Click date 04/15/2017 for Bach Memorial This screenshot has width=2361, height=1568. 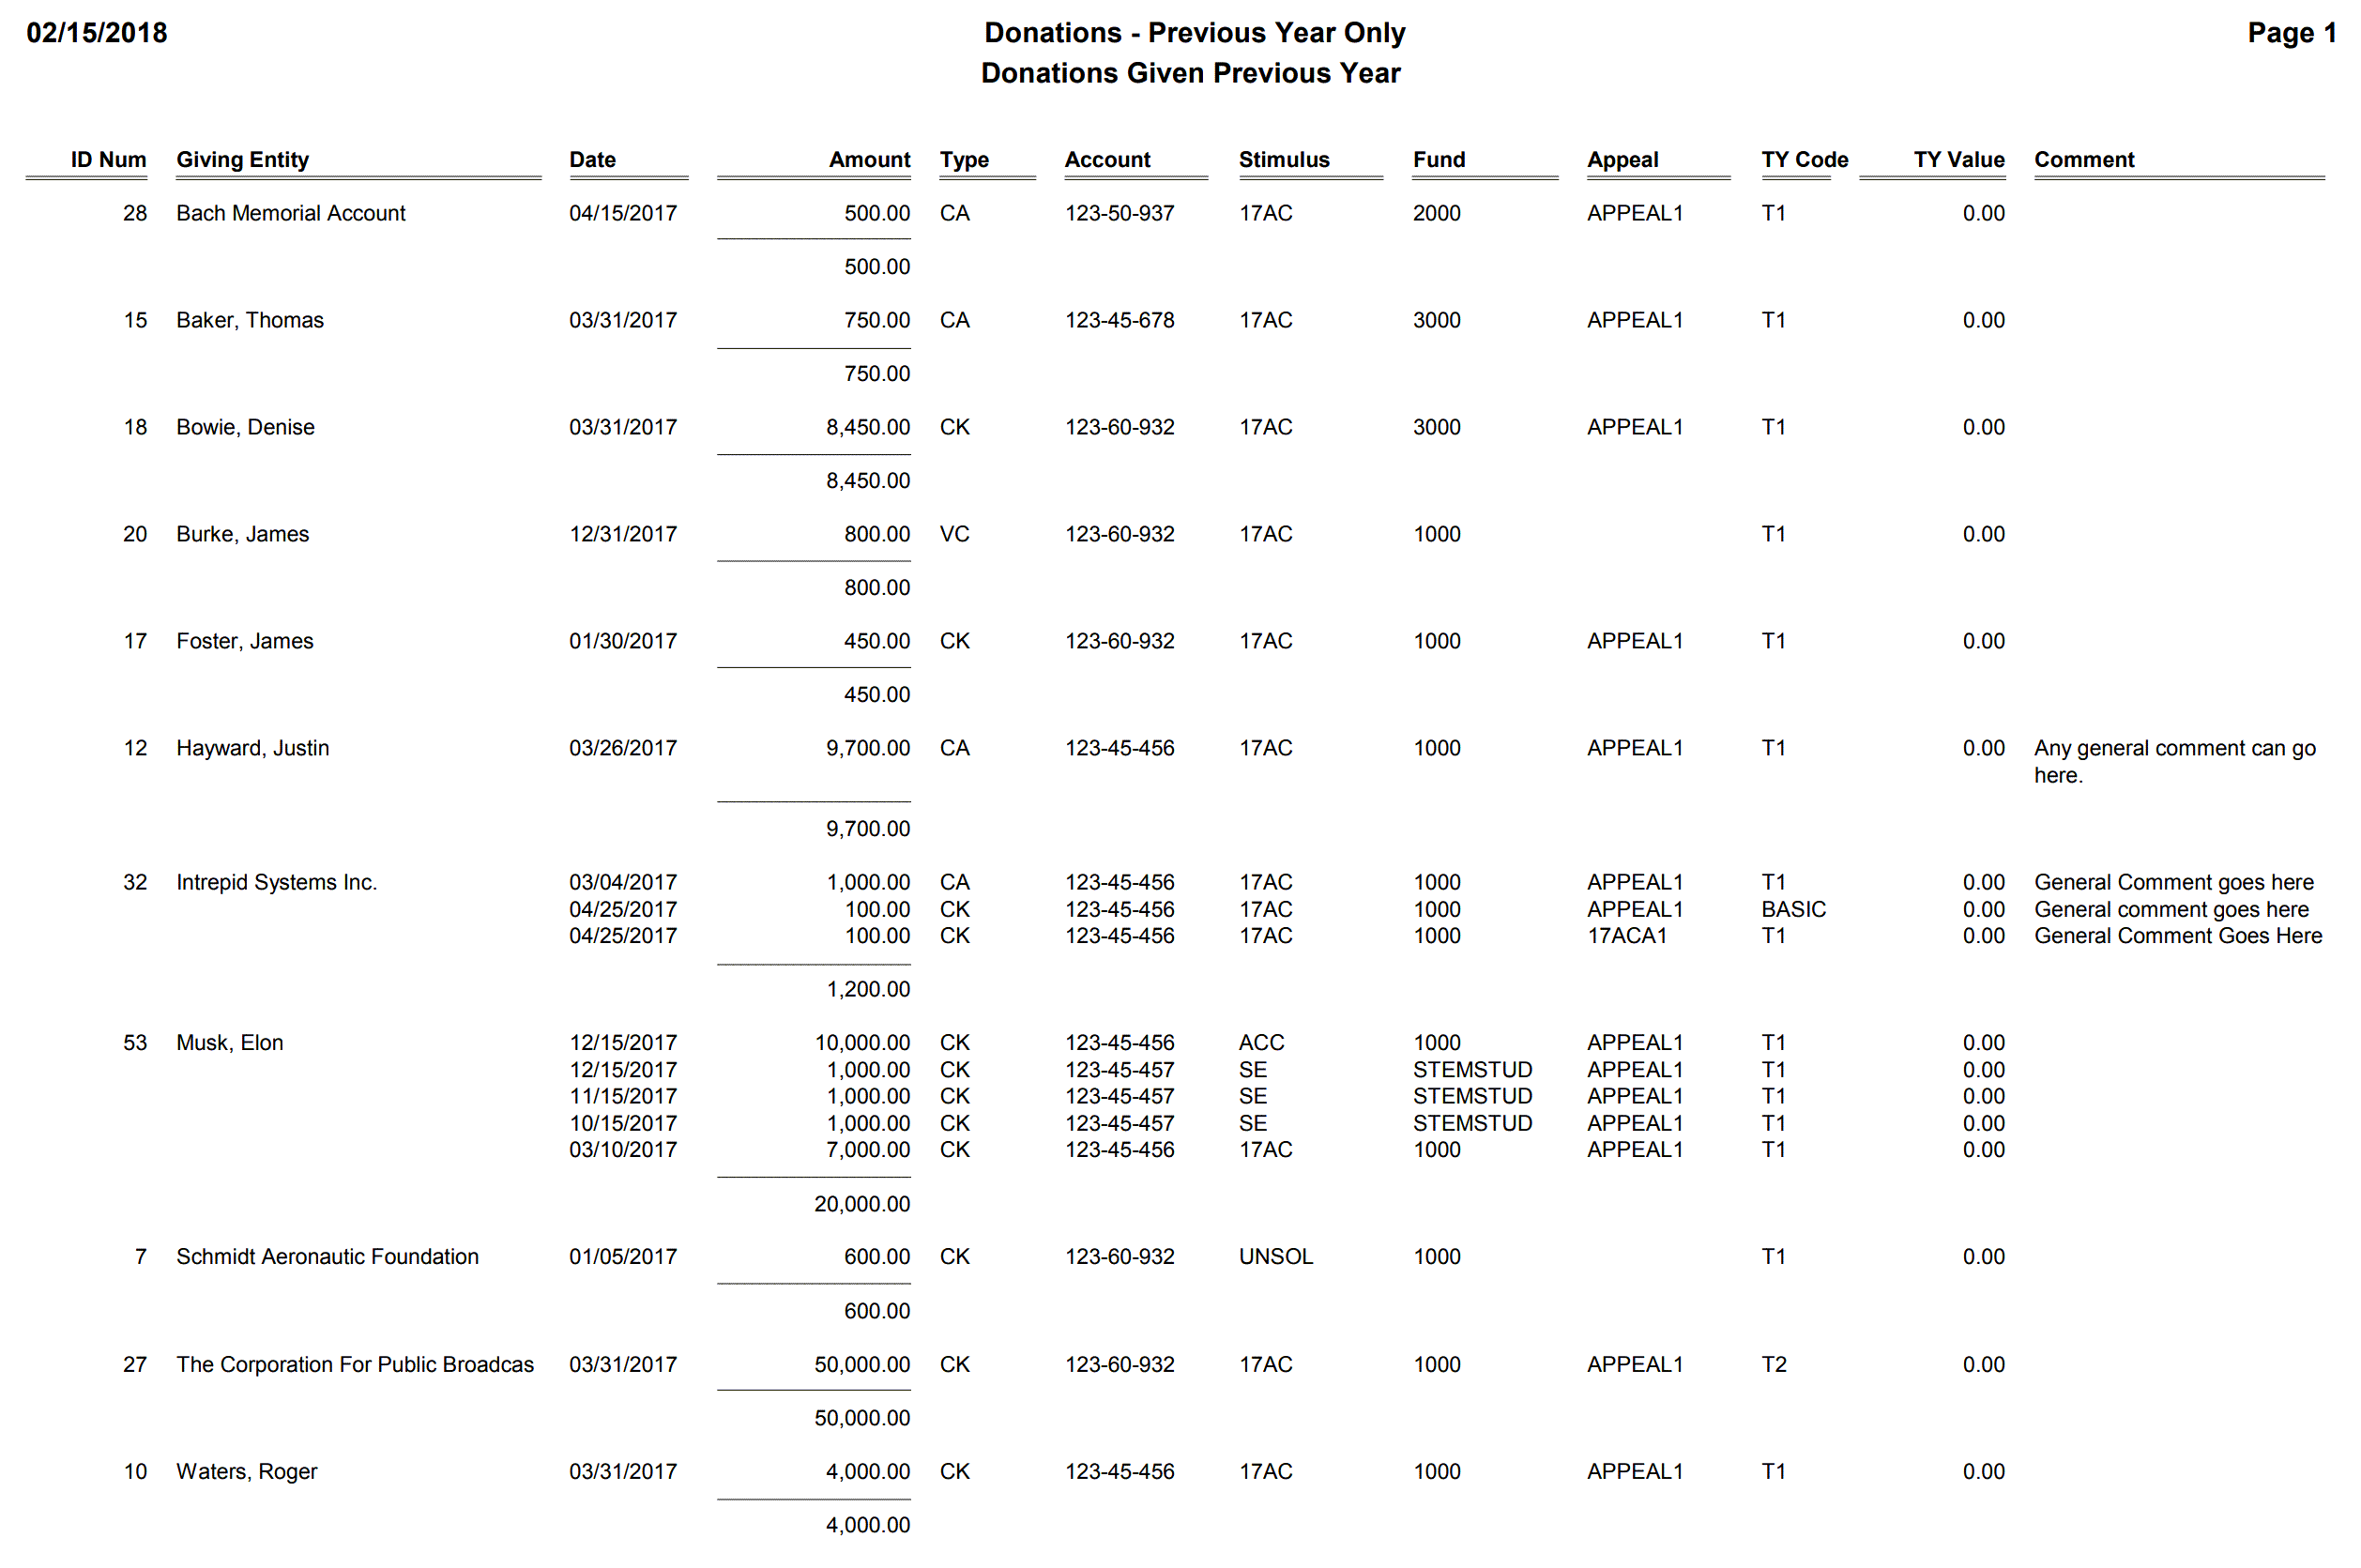[623, 213]
